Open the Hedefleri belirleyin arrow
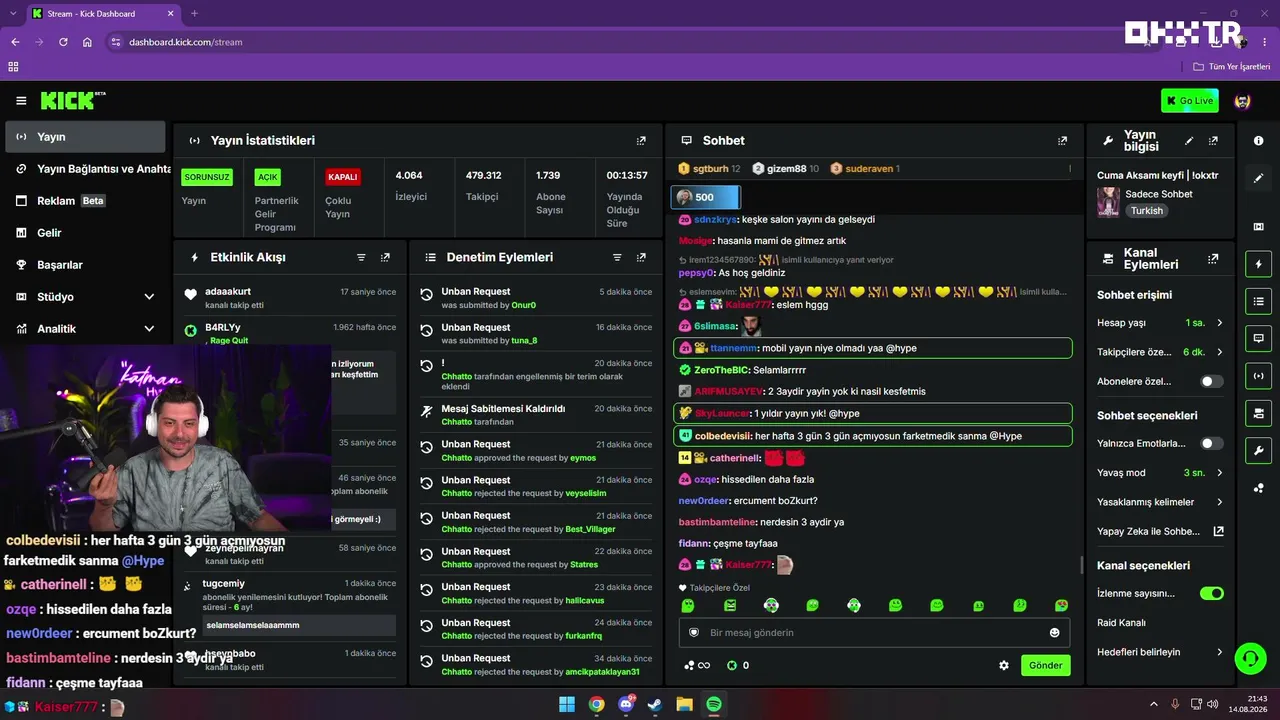 tap(1220, 652)
